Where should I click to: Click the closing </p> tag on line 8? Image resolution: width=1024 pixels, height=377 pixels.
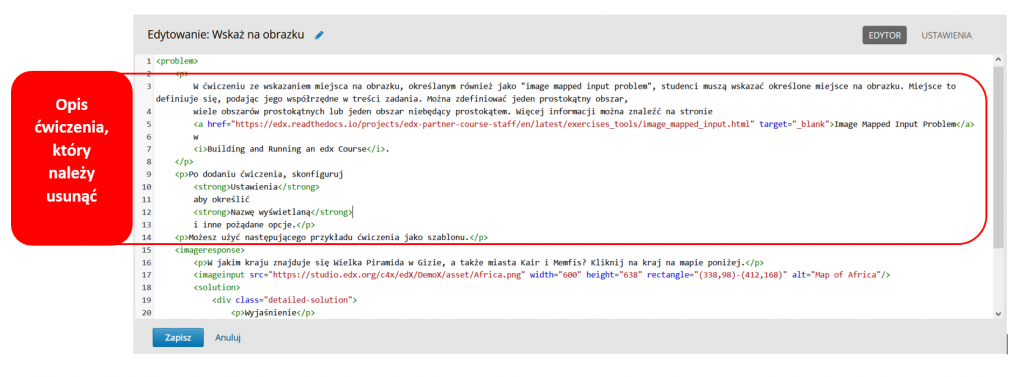(x=184, y=161)
